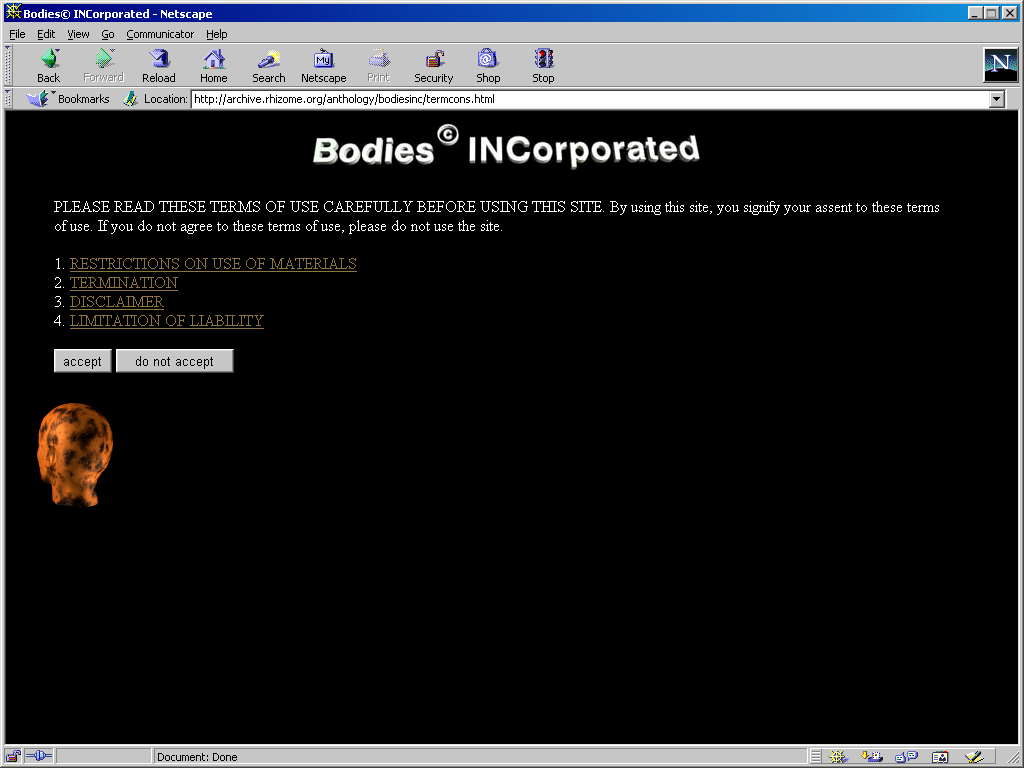The height and width of the screenshot is (768, 1024).
Task: Click the accept button
Action: pyautogui.click(x=82, y=361)
